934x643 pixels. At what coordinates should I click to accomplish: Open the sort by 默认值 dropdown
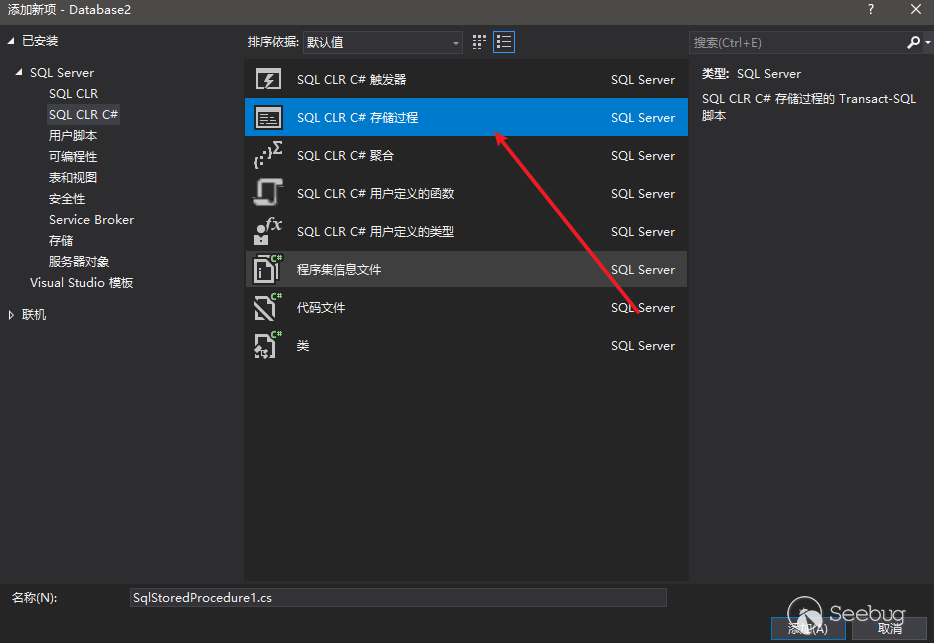coord(383,43)
